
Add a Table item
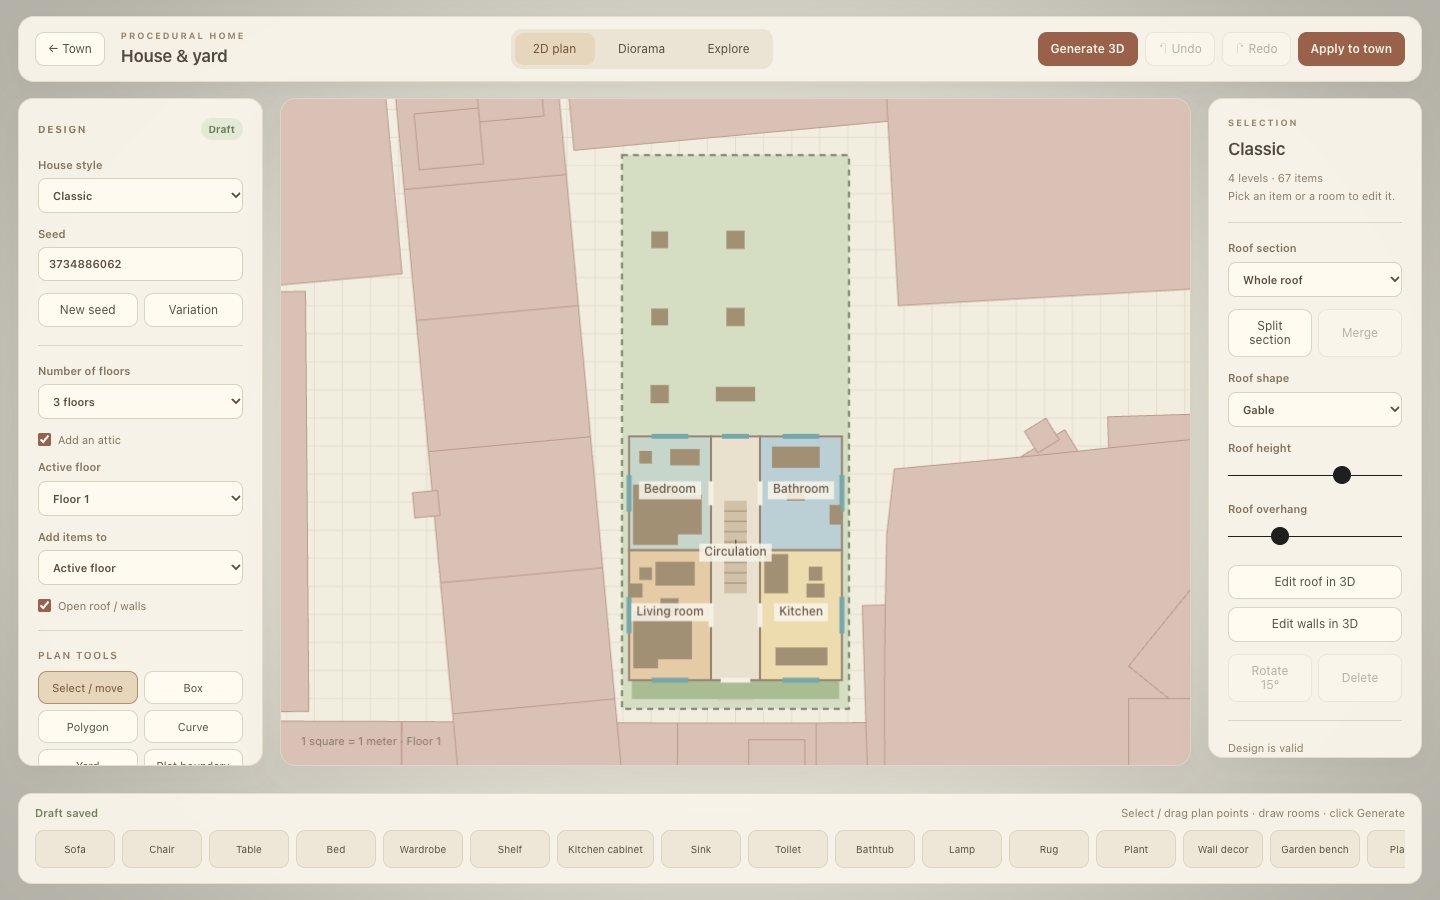pos(249,849)
